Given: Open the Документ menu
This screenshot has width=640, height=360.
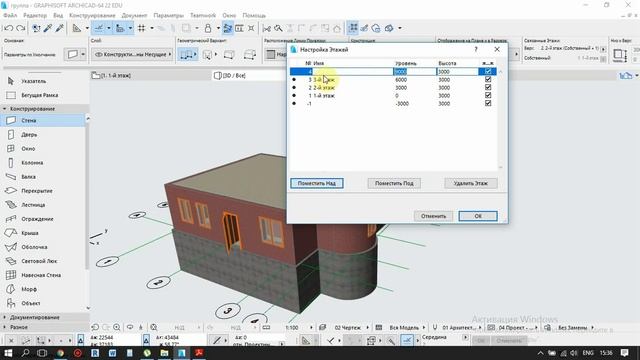Looking at the screenshot, I should pos(134,15).
